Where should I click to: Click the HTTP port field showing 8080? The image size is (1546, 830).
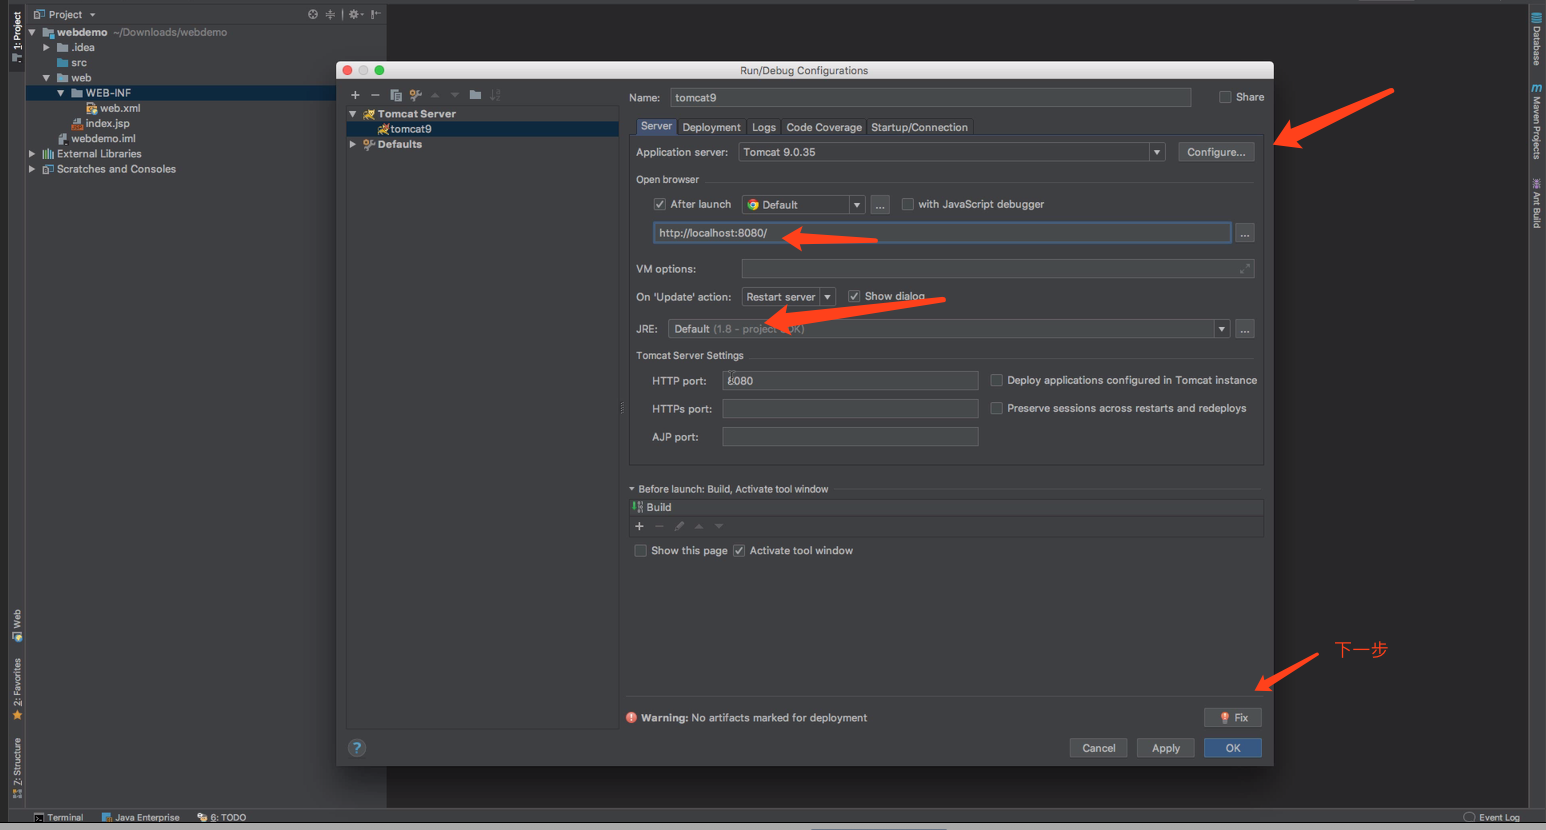point(850,381)
